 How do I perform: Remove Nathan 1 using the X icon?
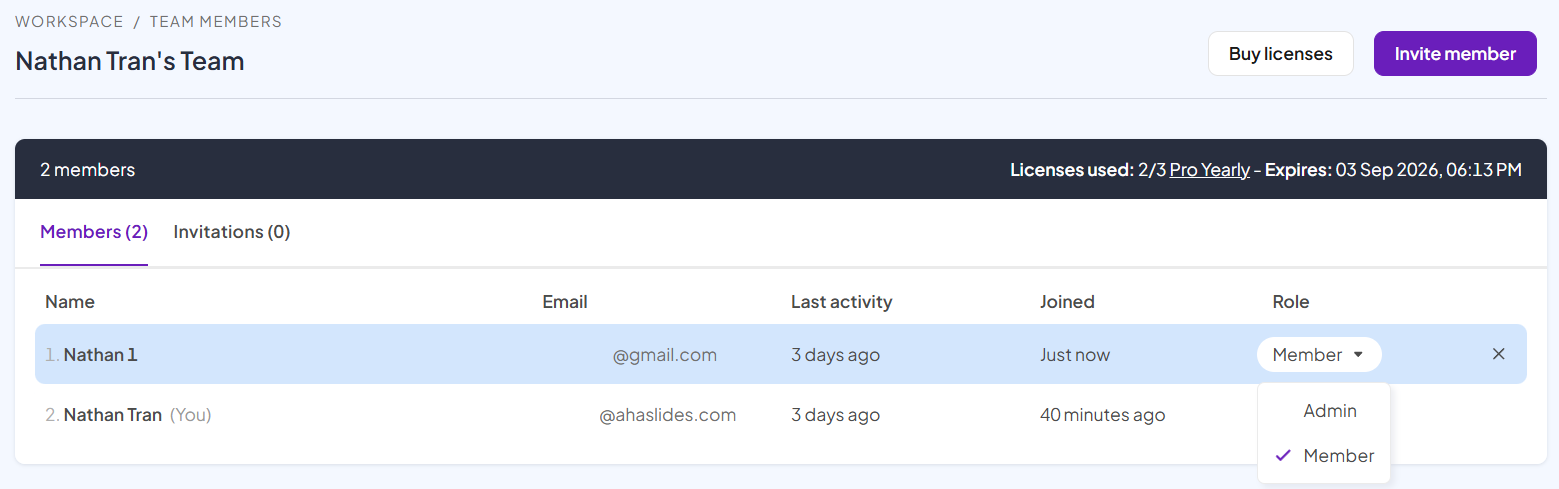[x=1498, y=354]
